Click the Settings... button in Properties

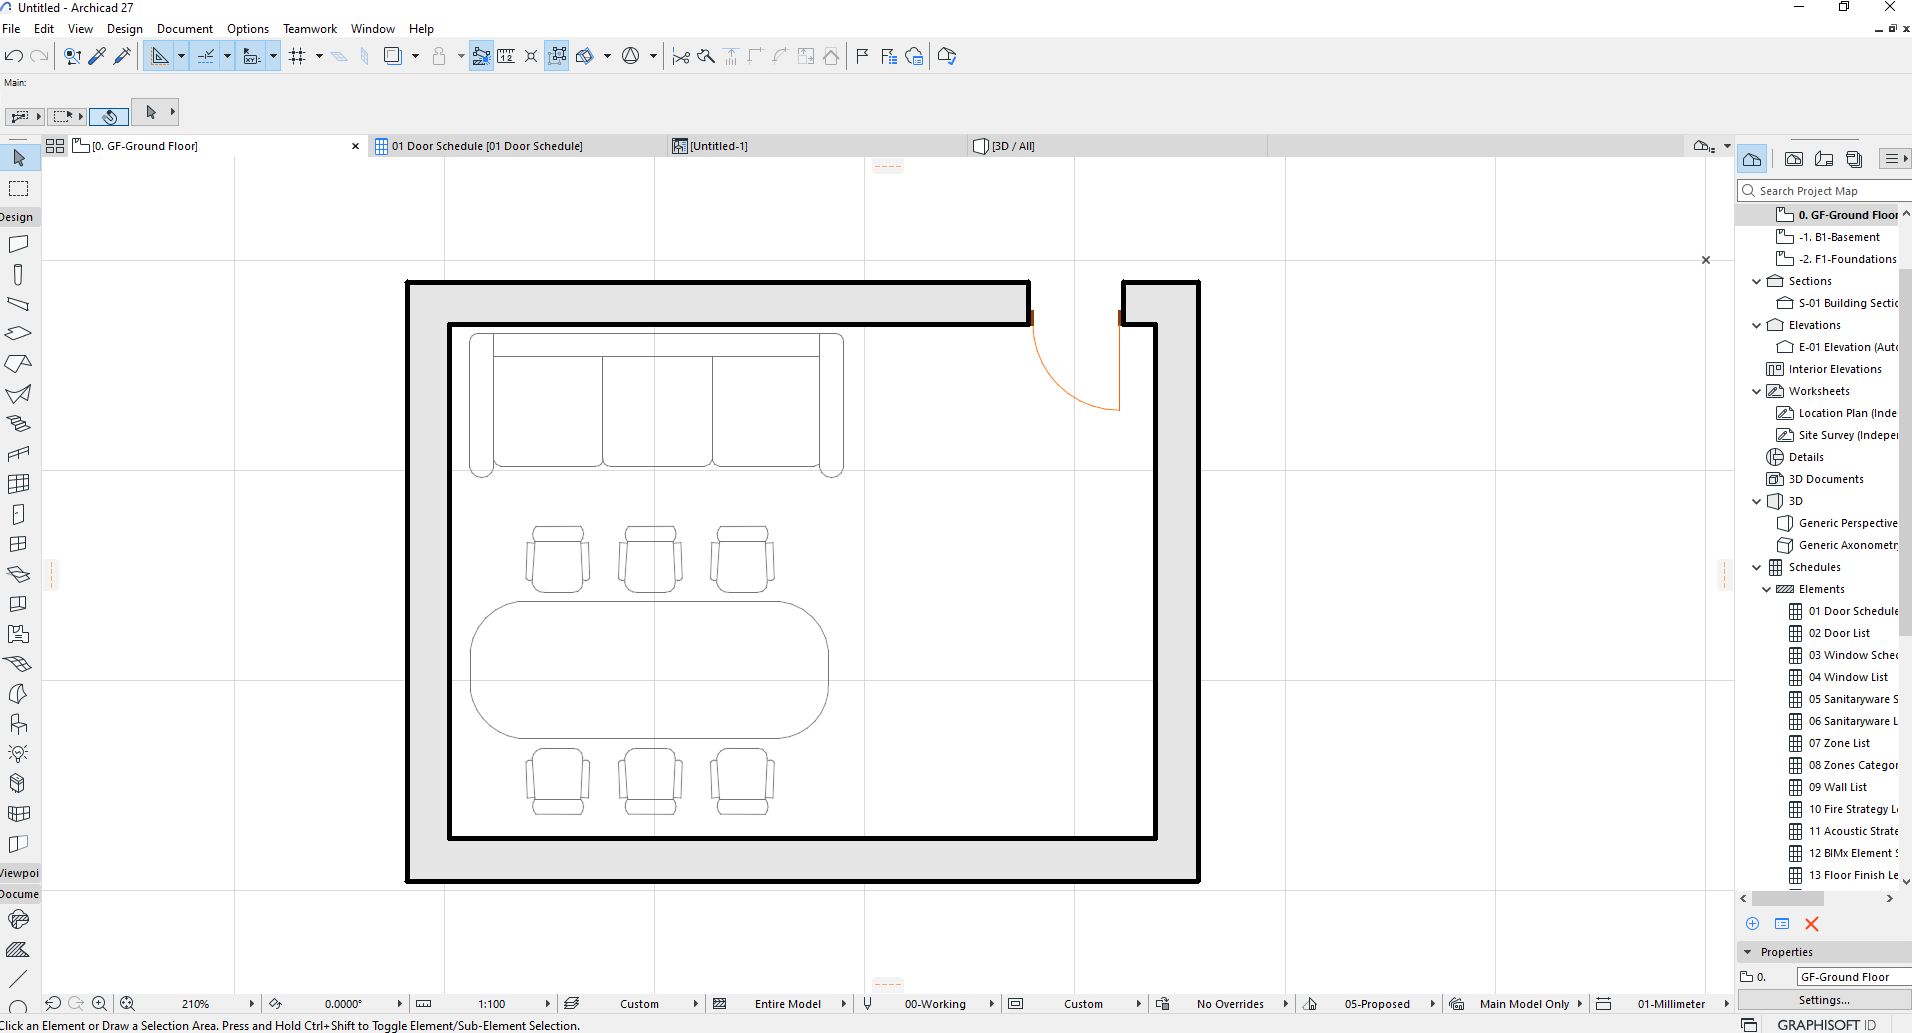[x=1824, y=1000]
